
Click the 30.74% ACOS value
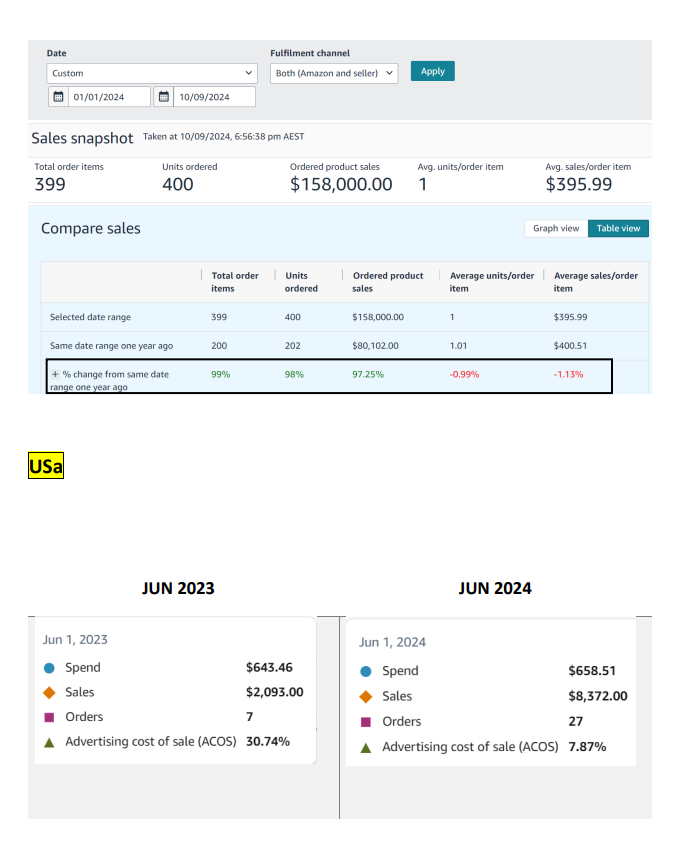point(268,741)
